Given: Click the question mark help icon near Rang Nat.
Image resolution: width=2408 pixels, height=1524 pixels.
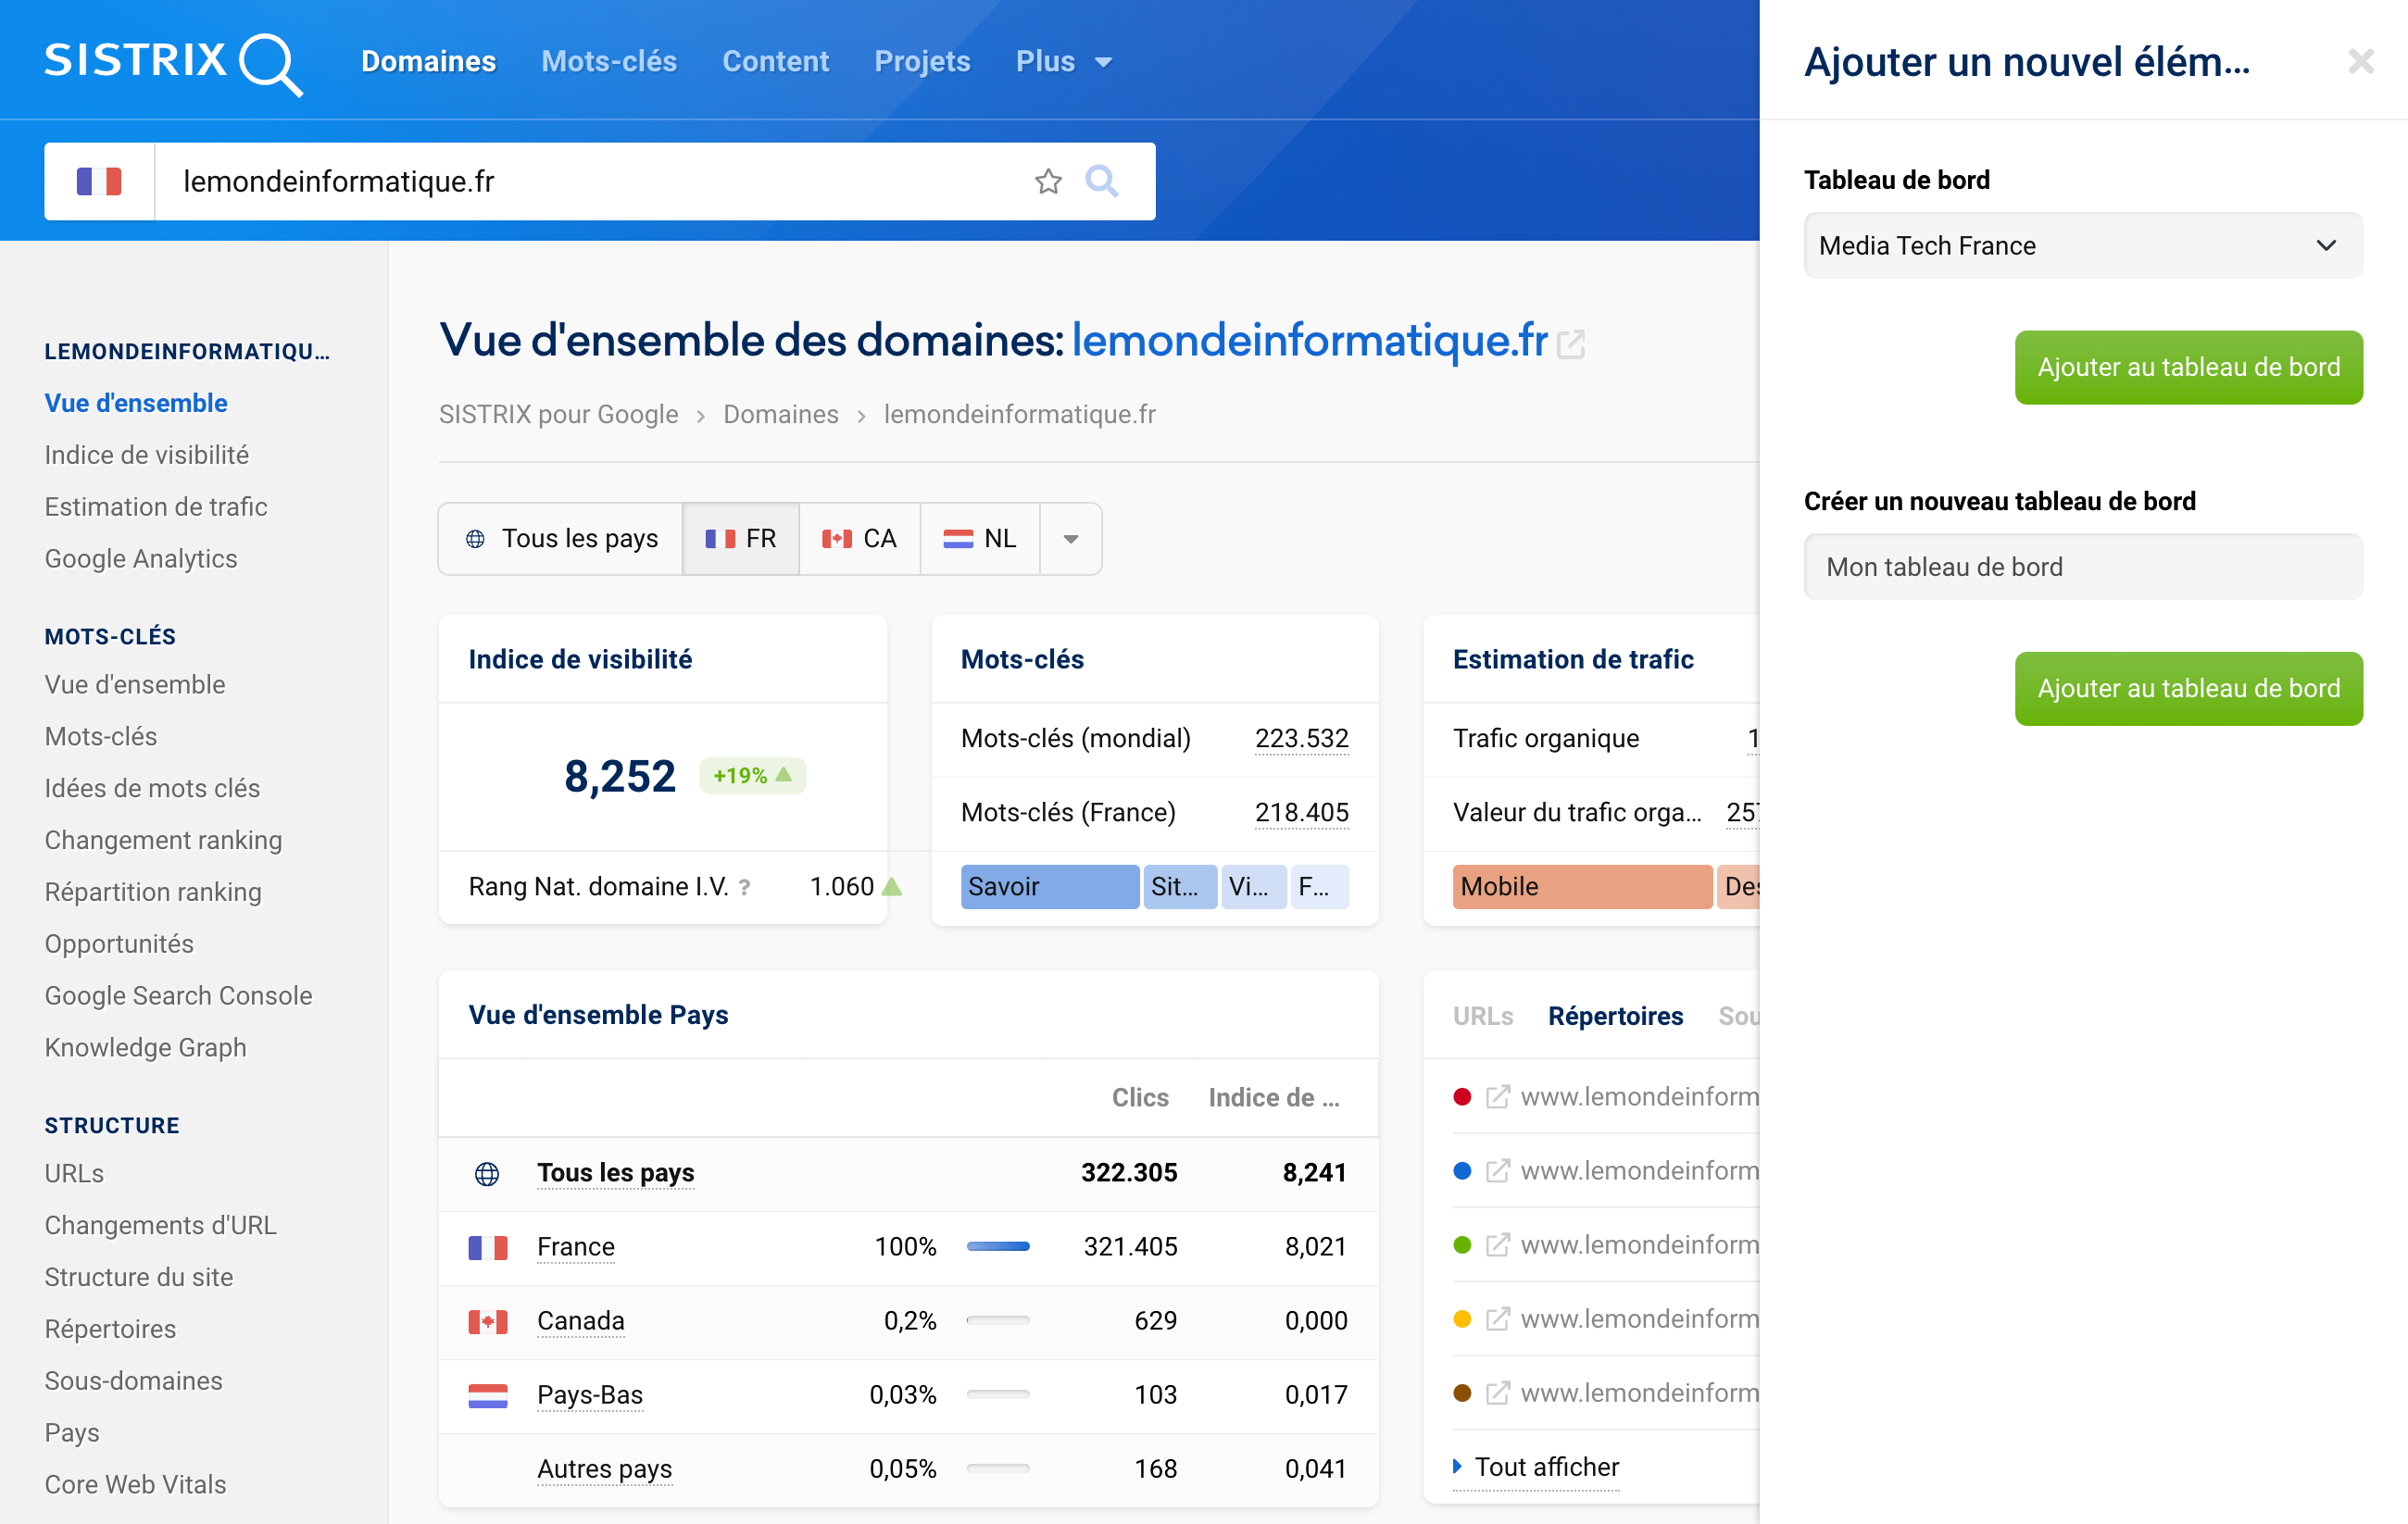Looking at the screenshot, I should click(x=744, y=887).
